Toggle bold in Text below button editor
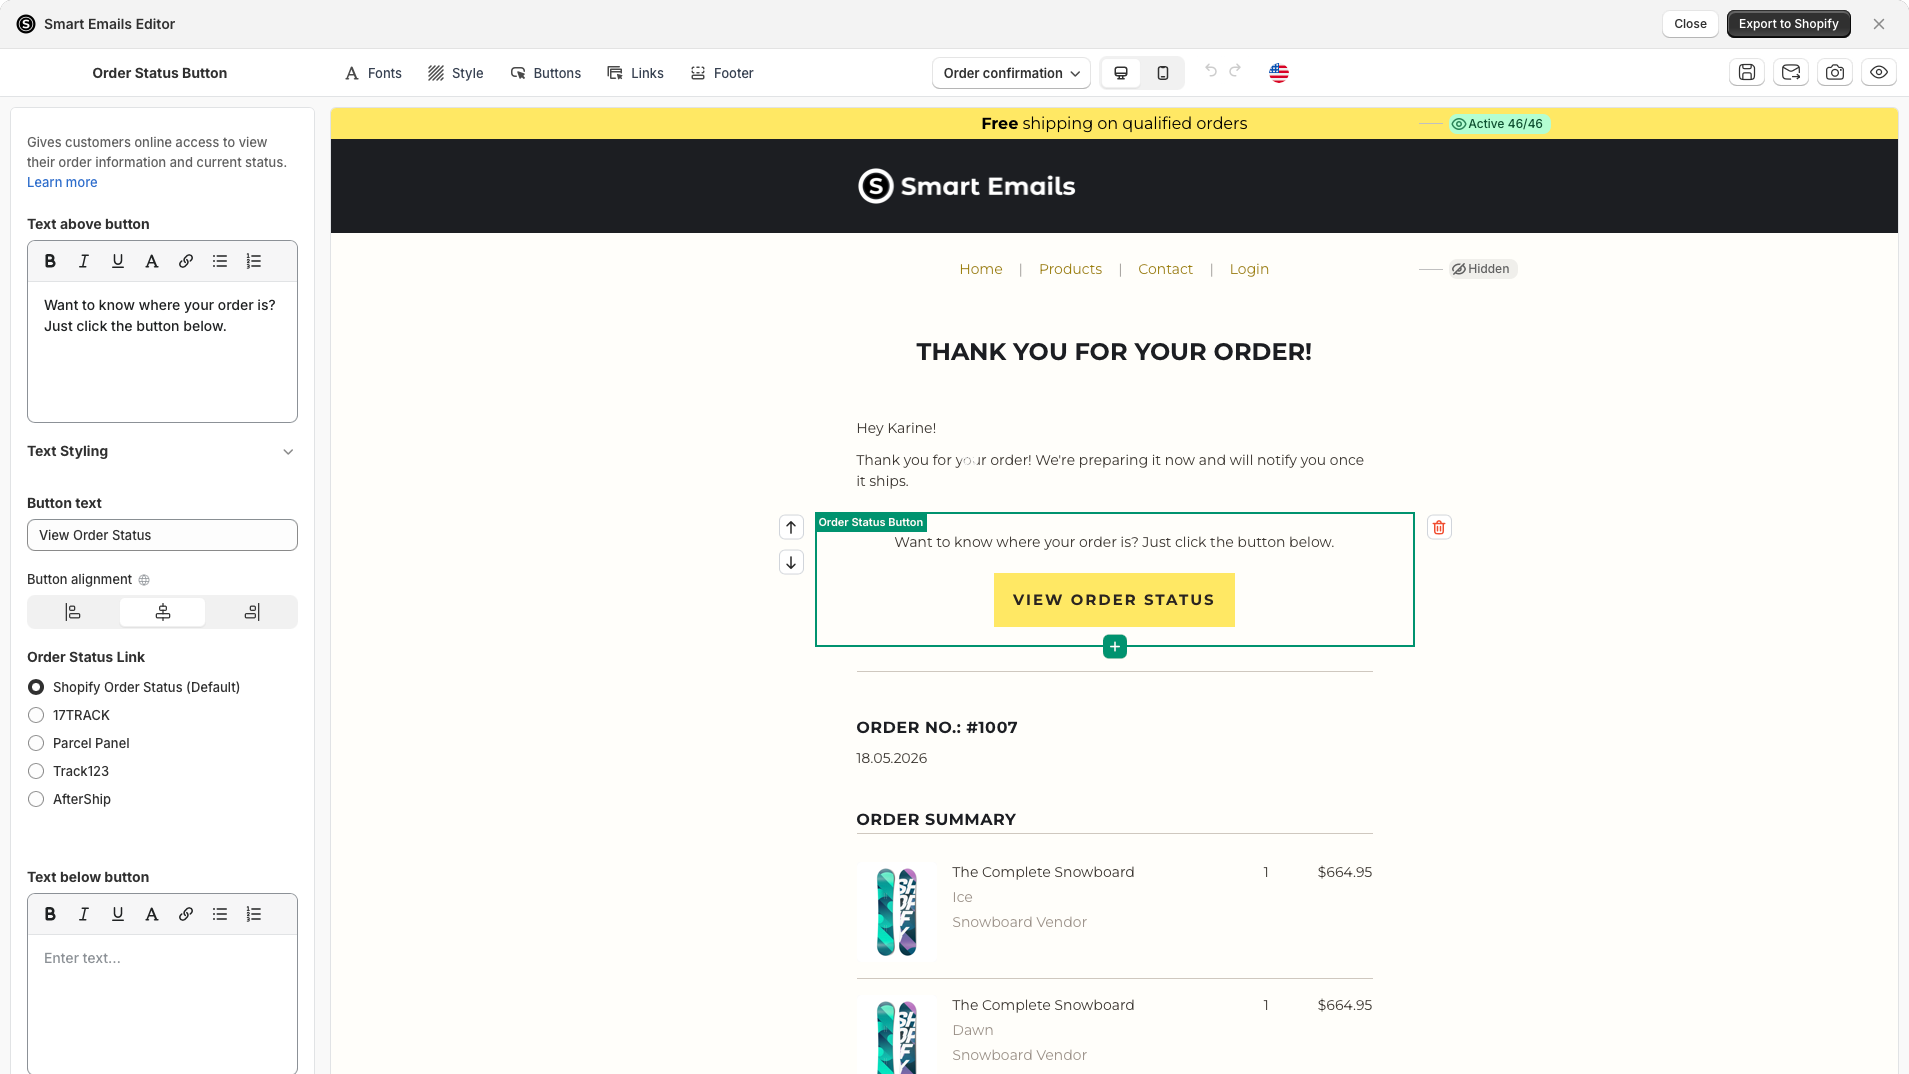1909x1074 pixels. tap(50, 914)
